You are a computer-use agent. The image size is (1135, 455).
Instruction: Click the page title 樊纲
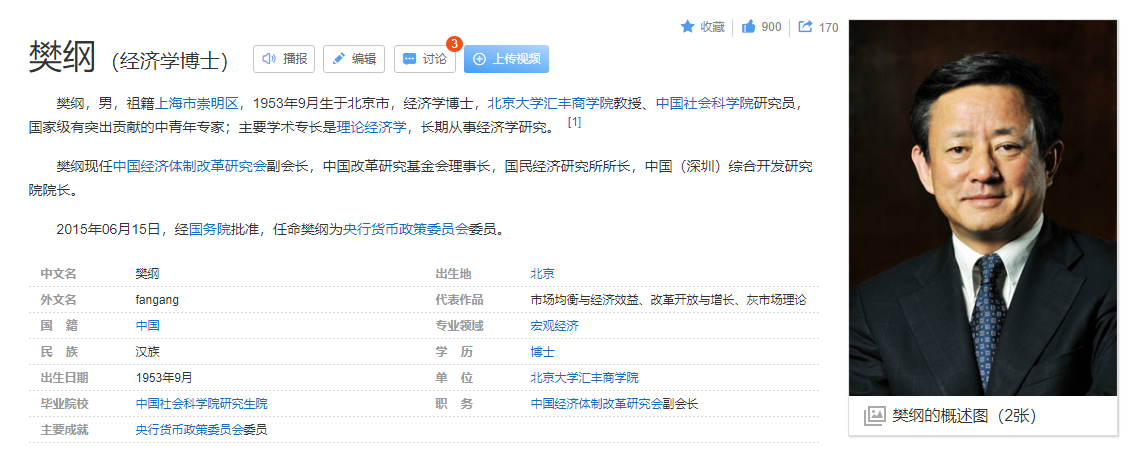coord(62,56)
